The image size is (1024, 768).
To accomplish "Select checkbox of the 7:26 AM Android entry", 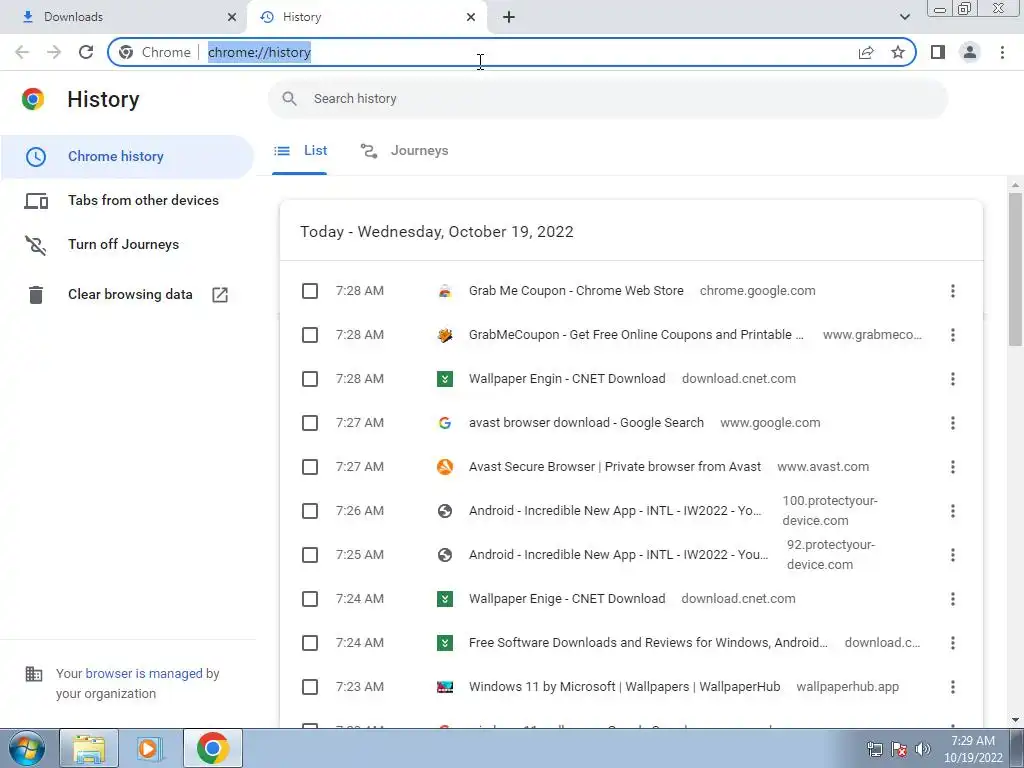I will coord(310,511).
